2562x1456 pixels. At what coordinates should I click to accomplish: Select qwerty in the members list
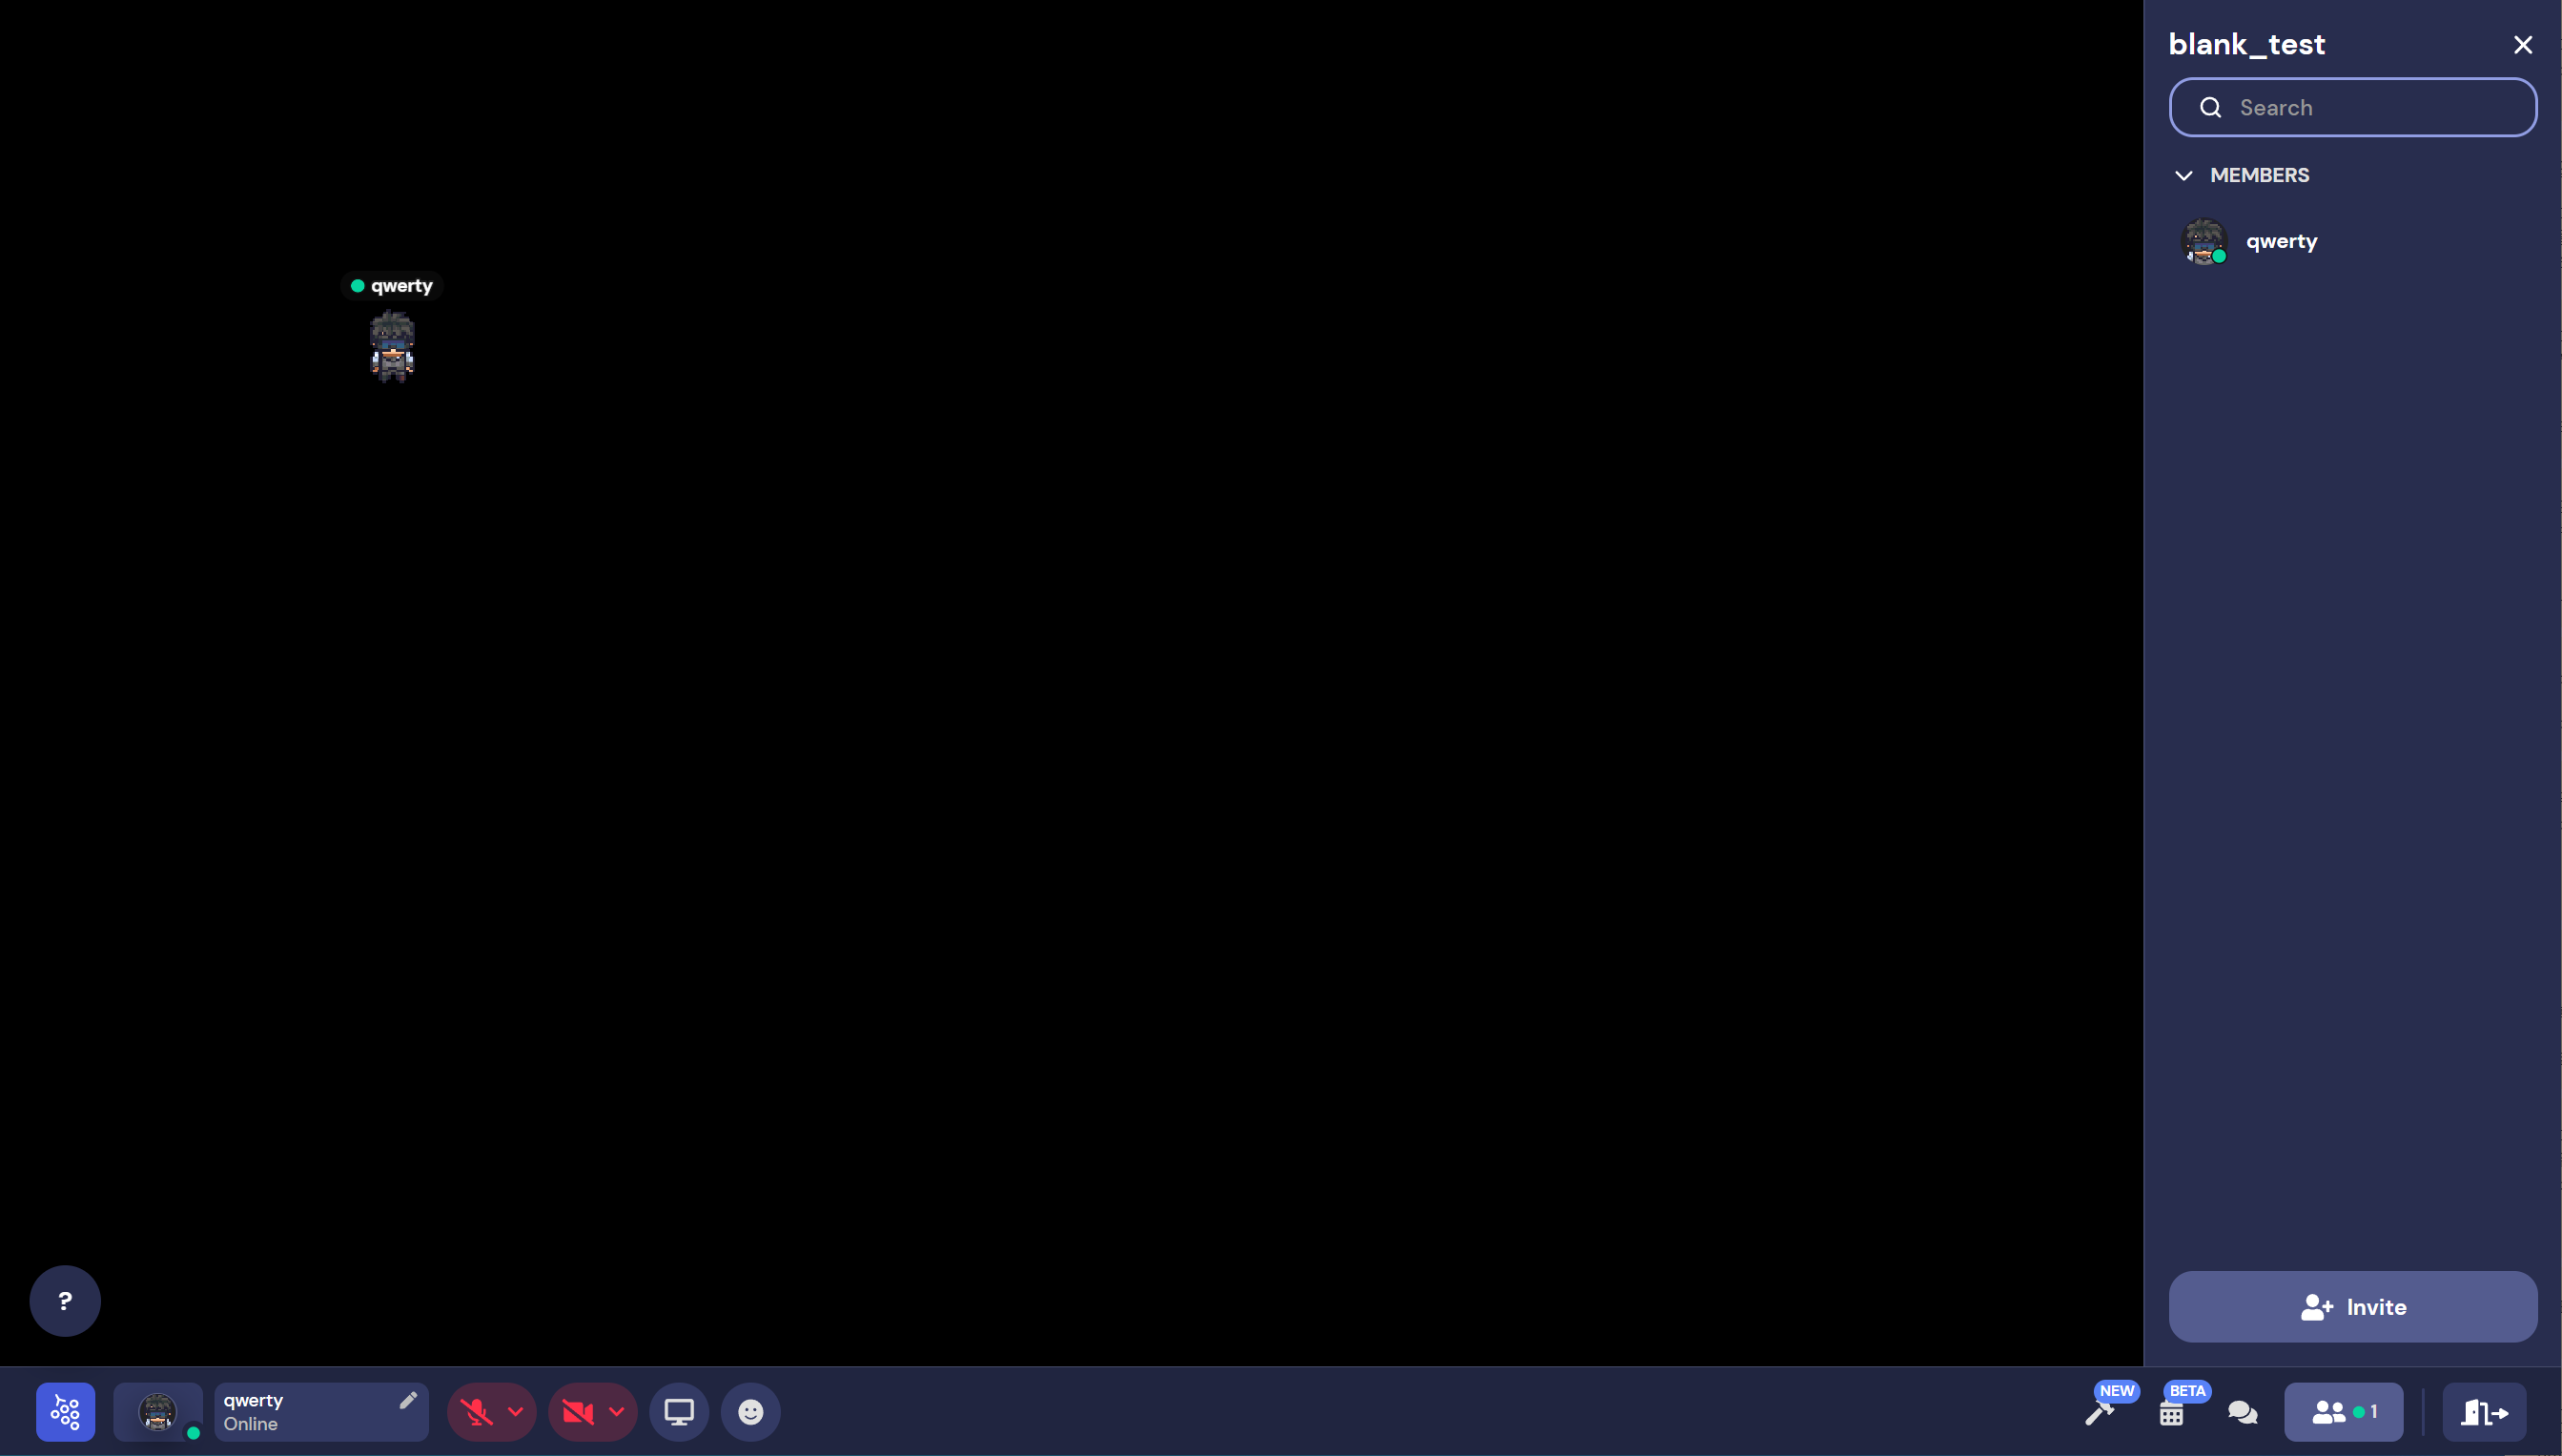pos(2280,241)
